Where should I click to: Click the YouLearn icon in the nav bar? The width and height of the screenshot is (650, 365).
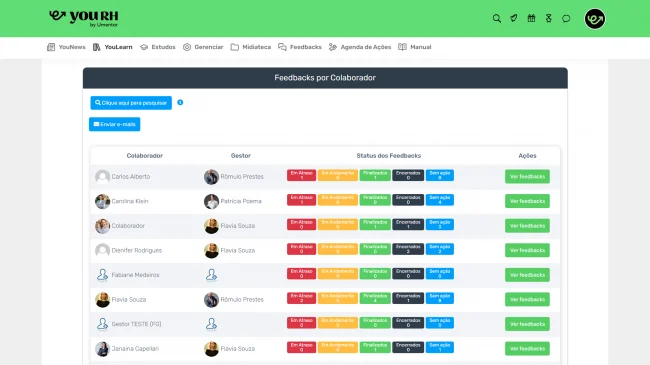(x=97, y=47)
